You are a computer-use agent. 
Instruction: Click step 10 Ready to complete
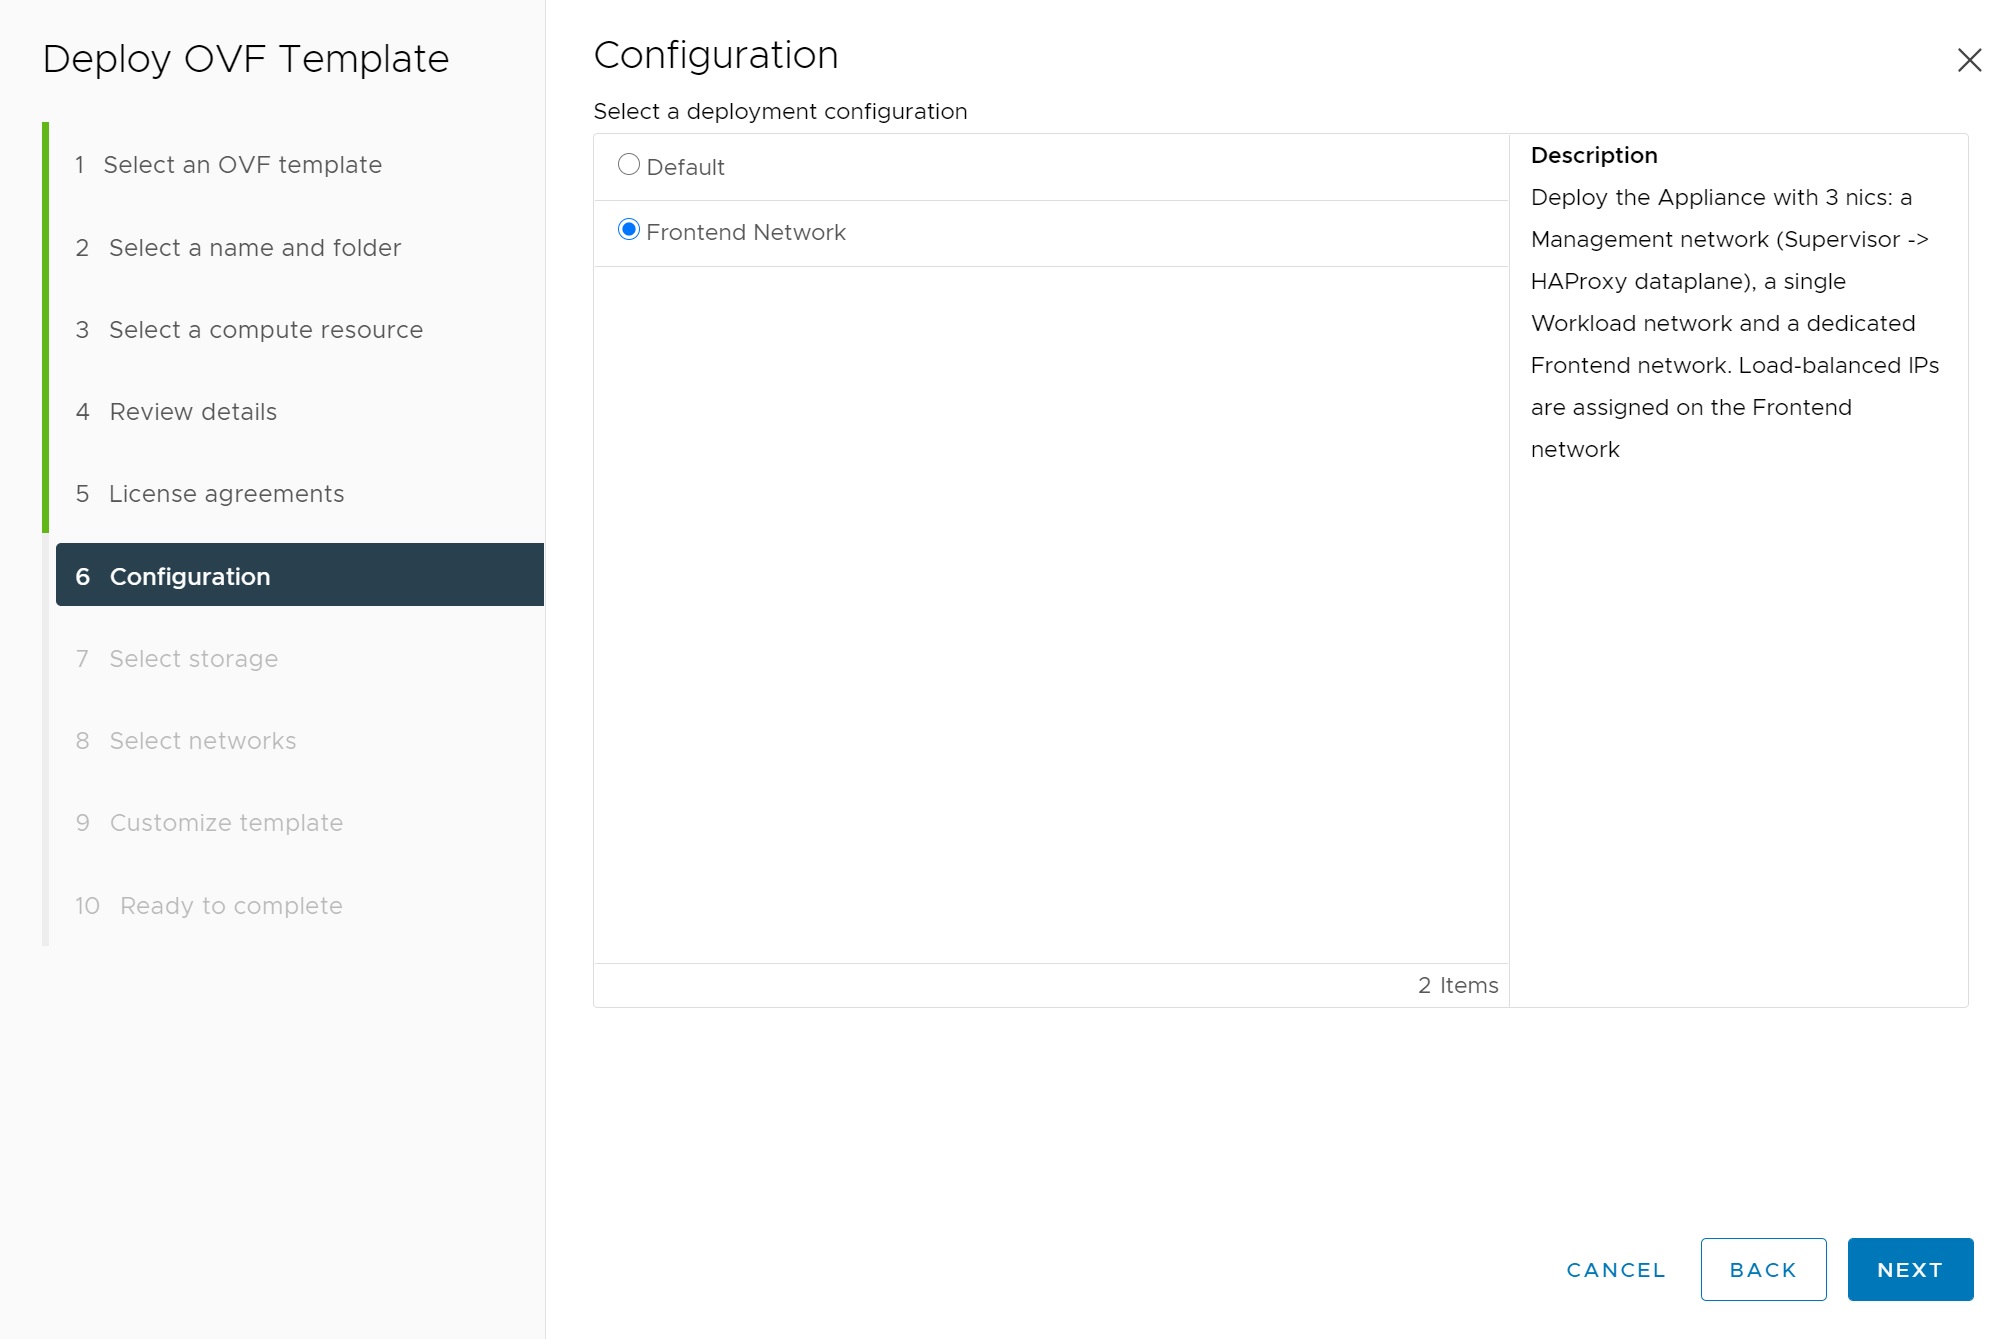230,906
